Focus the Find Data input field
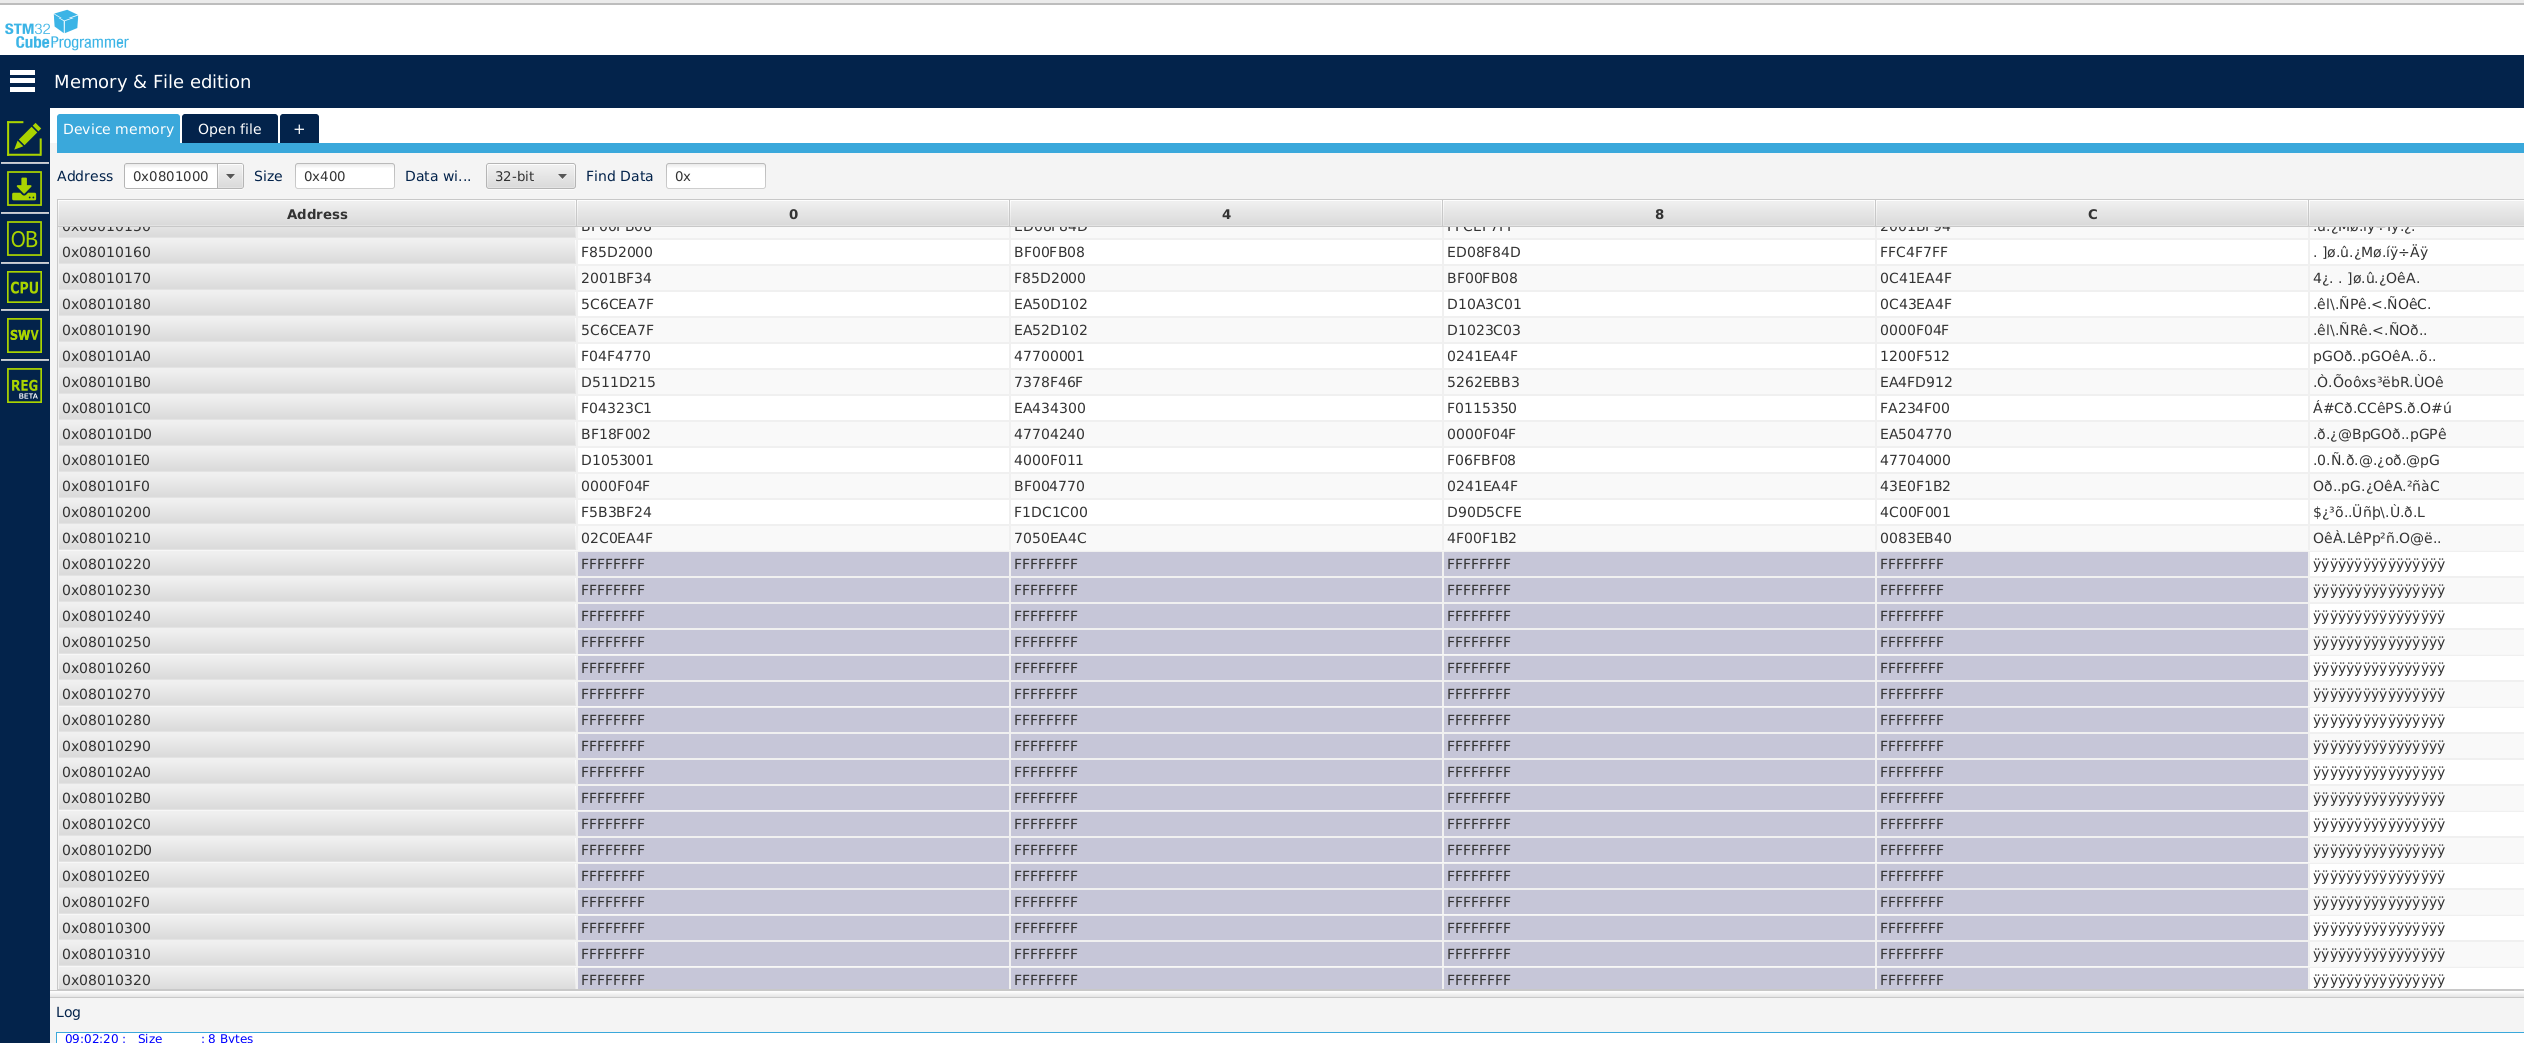 (x=715, y=176)
